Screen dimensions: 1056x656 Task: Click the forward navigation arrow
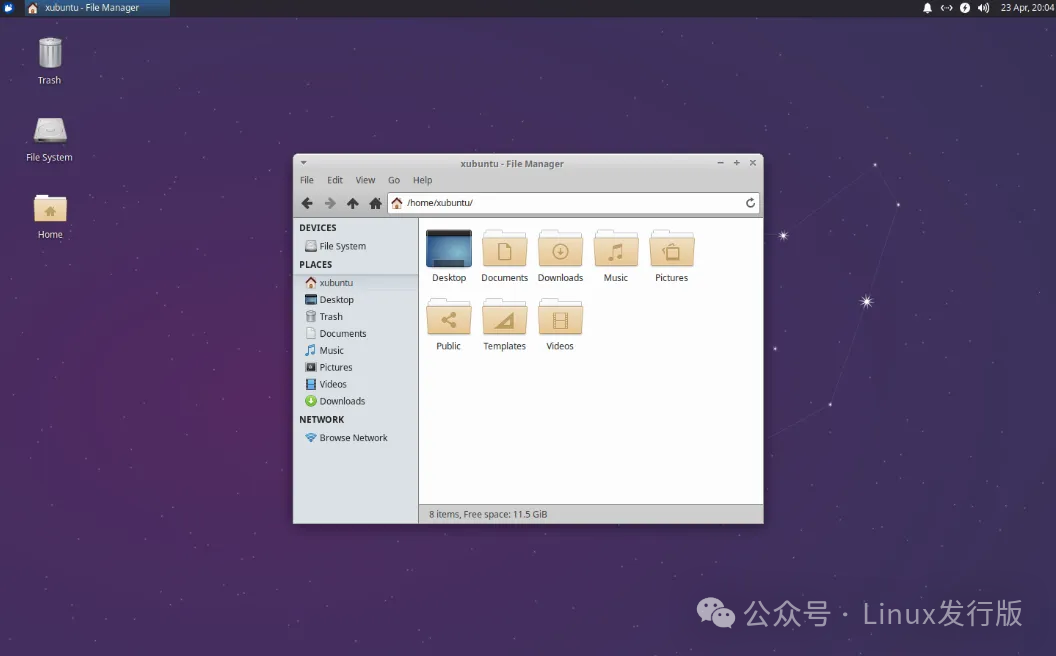pyautogui.click(x=330, y=203)
